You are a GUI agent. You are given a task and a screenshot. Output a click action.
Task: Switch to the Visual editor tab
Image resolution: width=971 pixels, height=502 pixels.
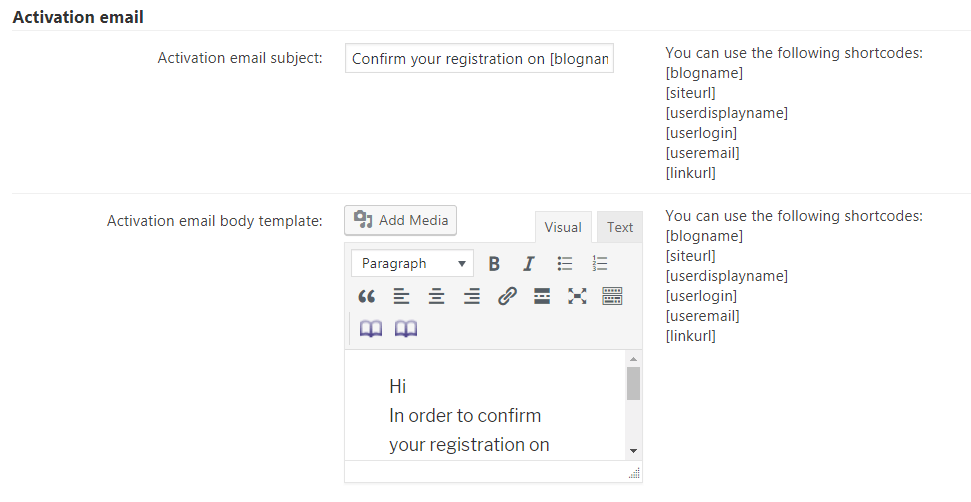[563, 227]
